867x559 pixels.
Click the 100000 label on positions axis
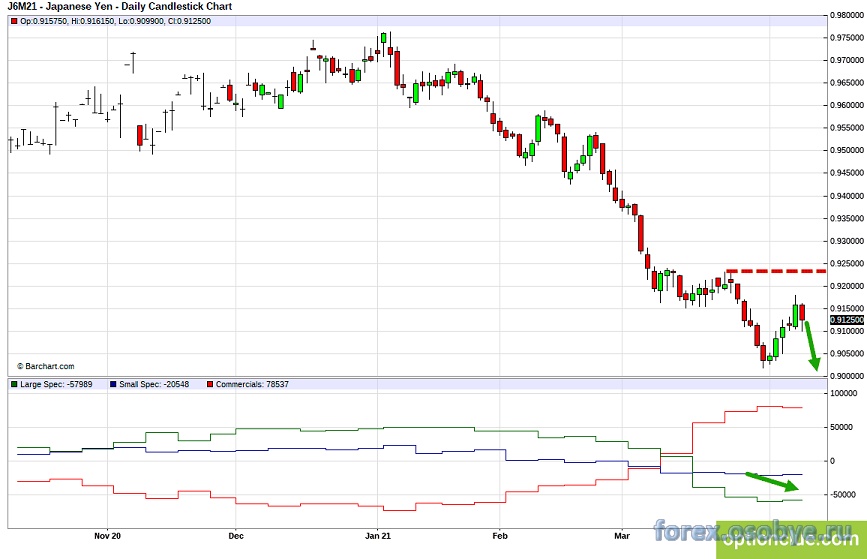(x=843, y=394)
